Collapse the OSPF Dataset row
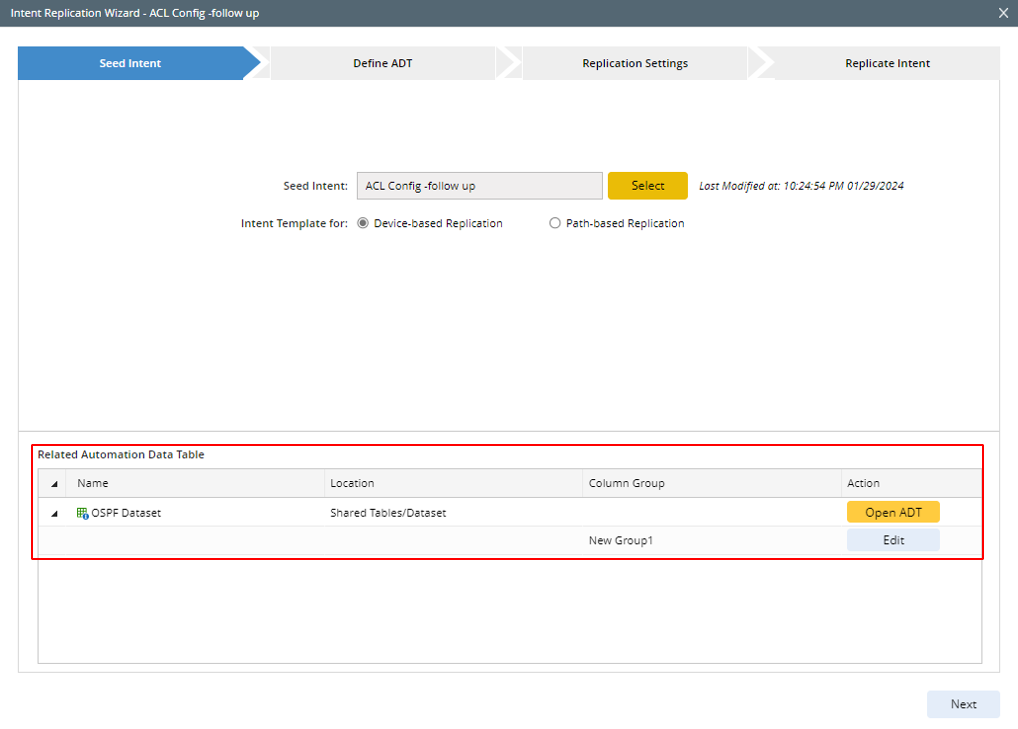The height and width of the screenshot is (729, 1018). 54,513
